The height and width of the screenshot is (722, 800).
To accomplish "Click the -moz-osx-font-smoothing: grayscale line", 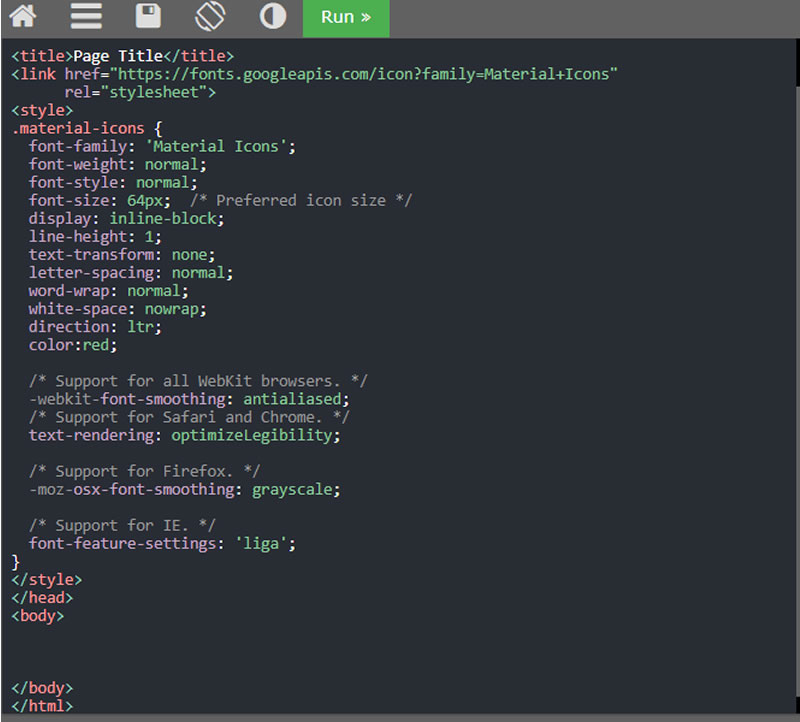I will 184,490.
